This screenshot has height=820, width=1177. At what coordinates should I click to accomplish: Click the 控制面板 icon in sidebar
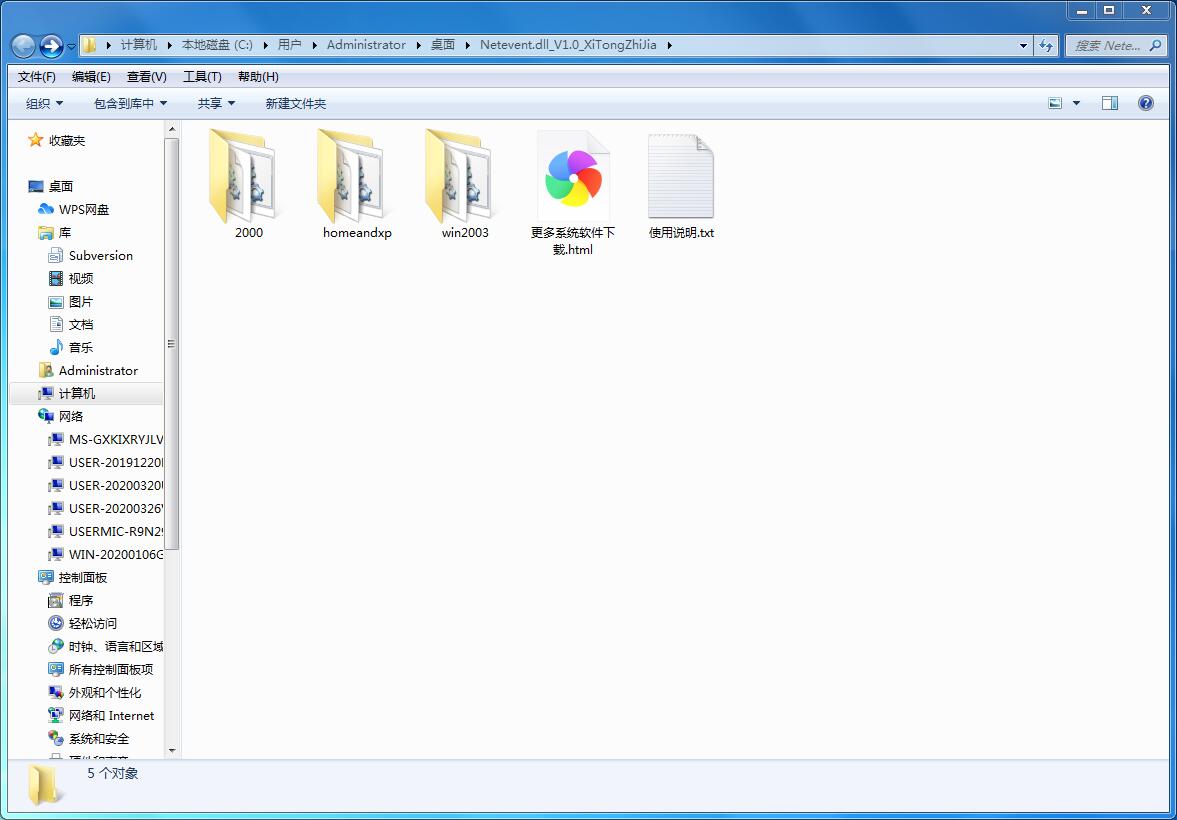[x=46, y=577]
